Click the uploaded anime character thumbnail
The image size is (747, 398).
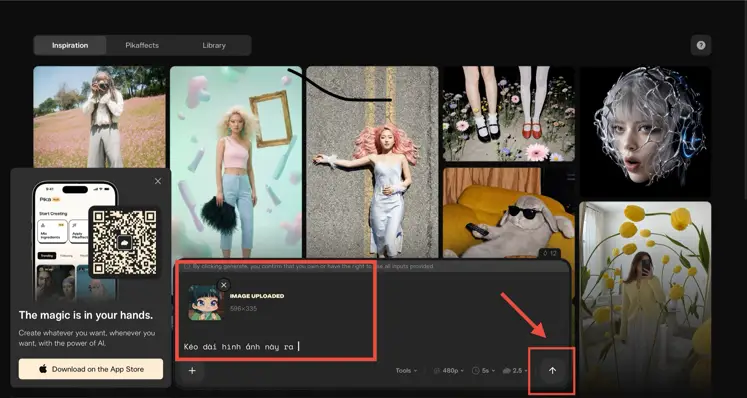(x=205, y=302)
